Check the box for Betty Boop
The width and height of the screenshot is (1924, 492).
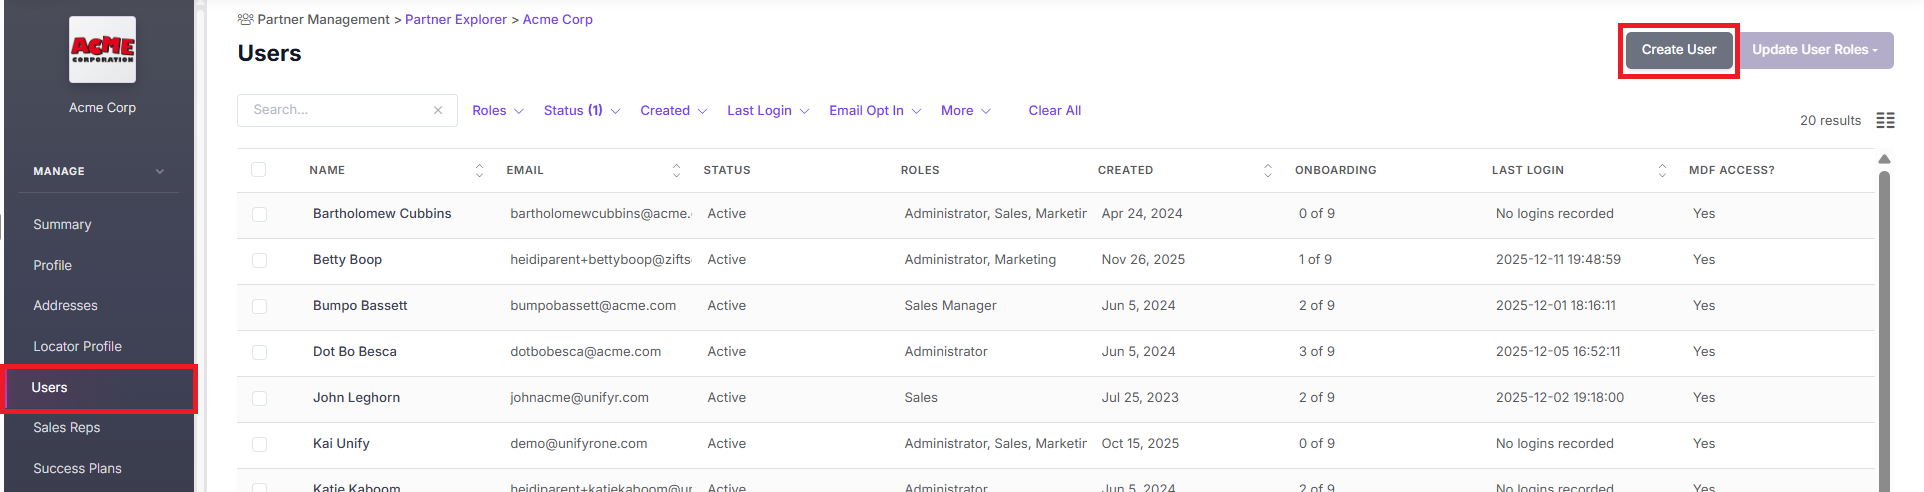[259, 260]
